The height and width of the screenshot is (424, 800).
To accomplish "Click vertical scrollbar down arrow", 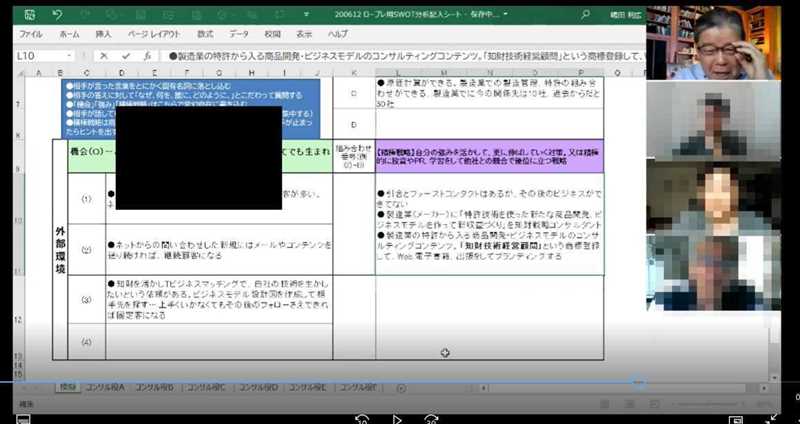I will tap(775, 378).
